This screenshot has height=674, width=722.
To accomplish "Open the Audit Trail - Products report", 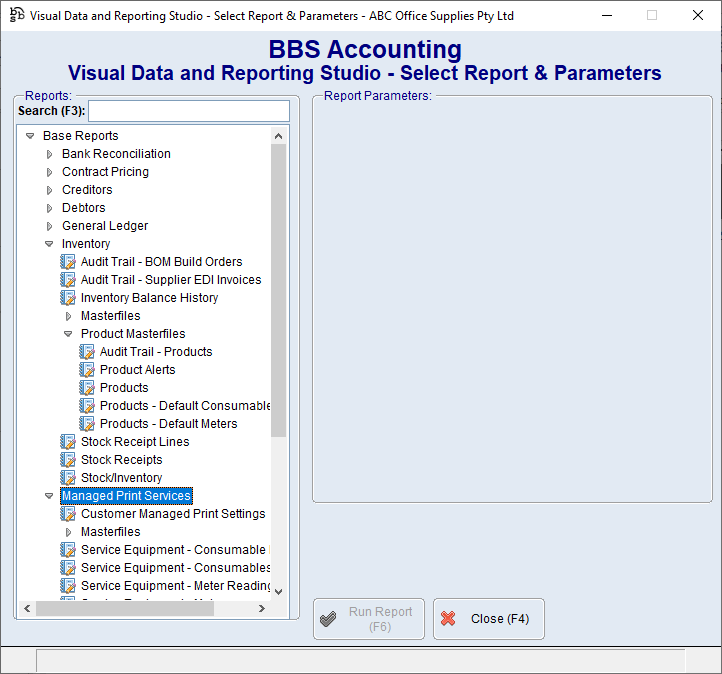I will (156, 352).
